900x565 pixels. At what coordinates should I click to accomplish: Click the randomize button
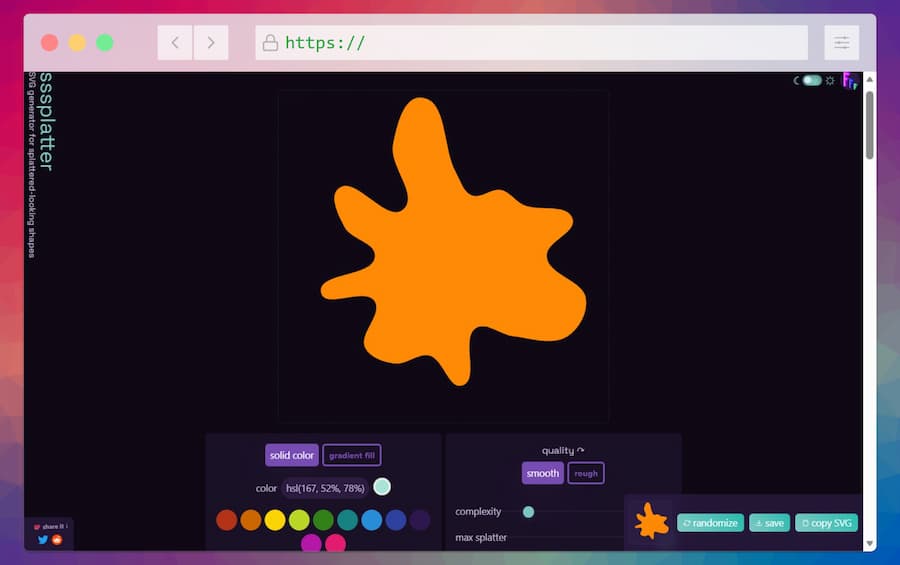(x=710, y=523)
